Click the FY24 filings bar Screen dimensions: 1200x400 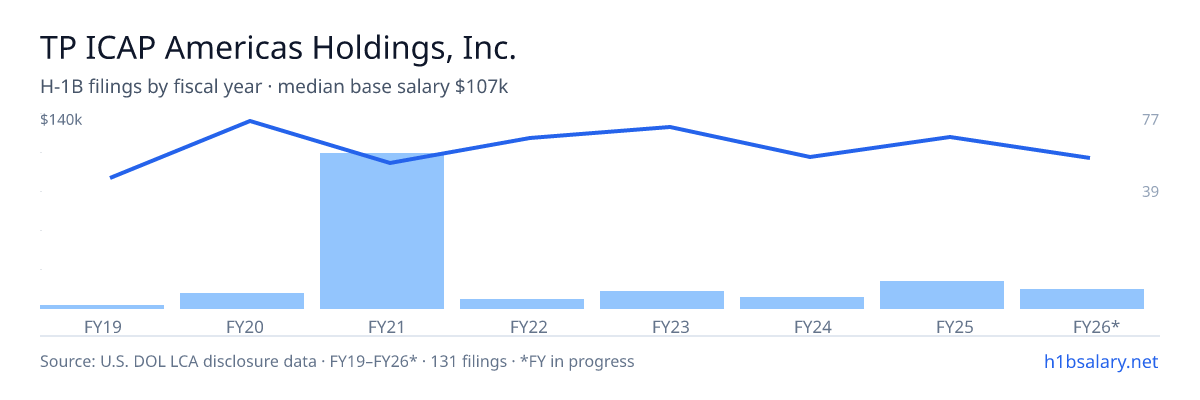click(802, 303)
